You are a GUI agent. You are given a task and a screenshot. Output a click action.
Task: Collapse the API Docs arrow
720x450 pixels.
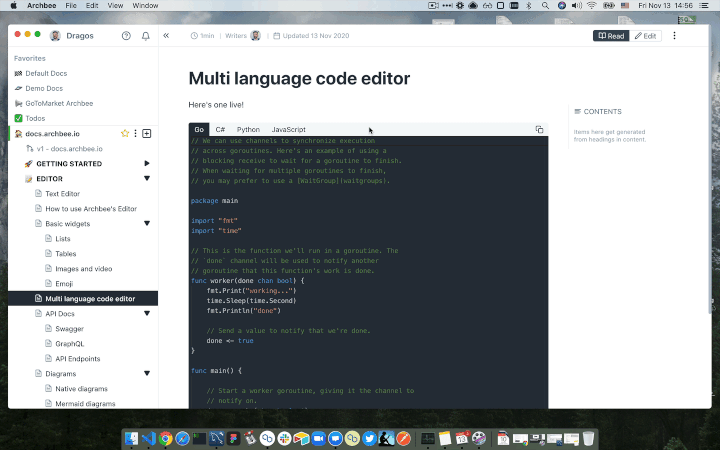tap(147, 313)
